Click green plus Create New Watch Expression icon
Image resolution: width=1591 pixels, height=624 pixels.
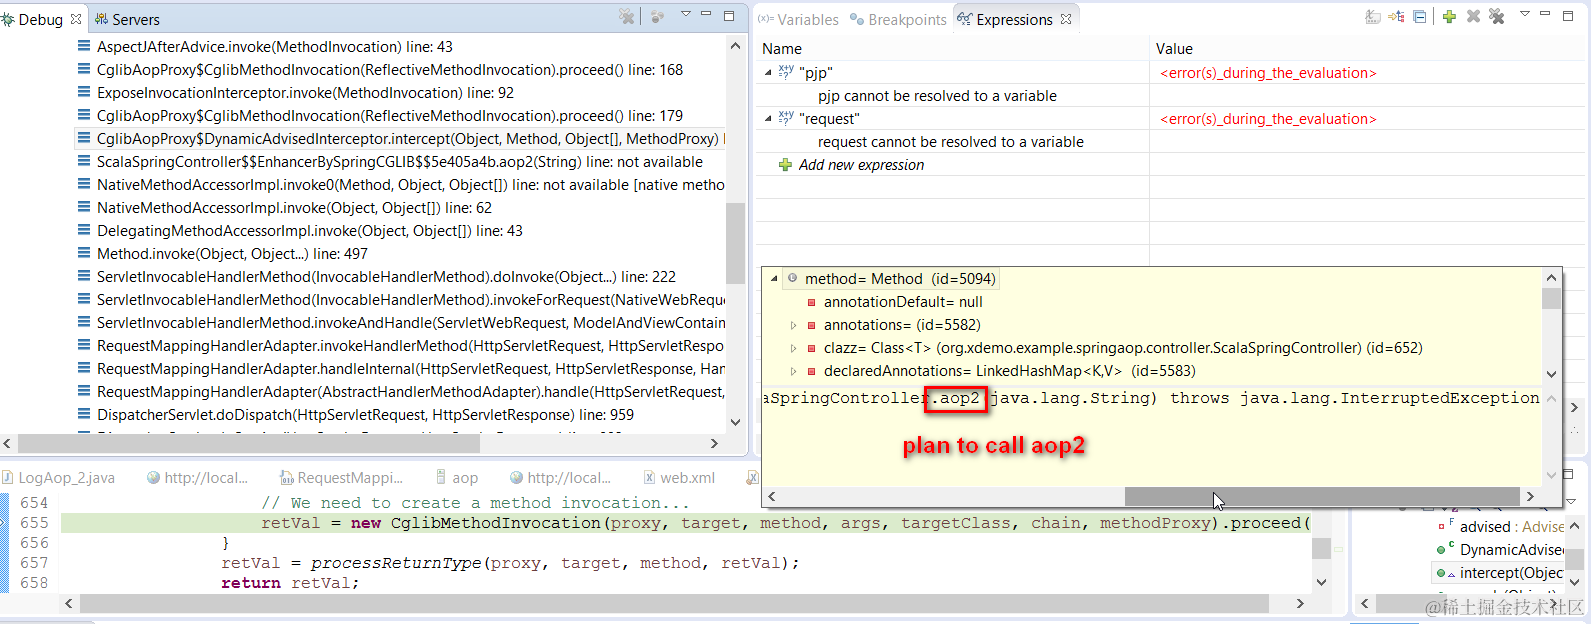(1449, 16)
